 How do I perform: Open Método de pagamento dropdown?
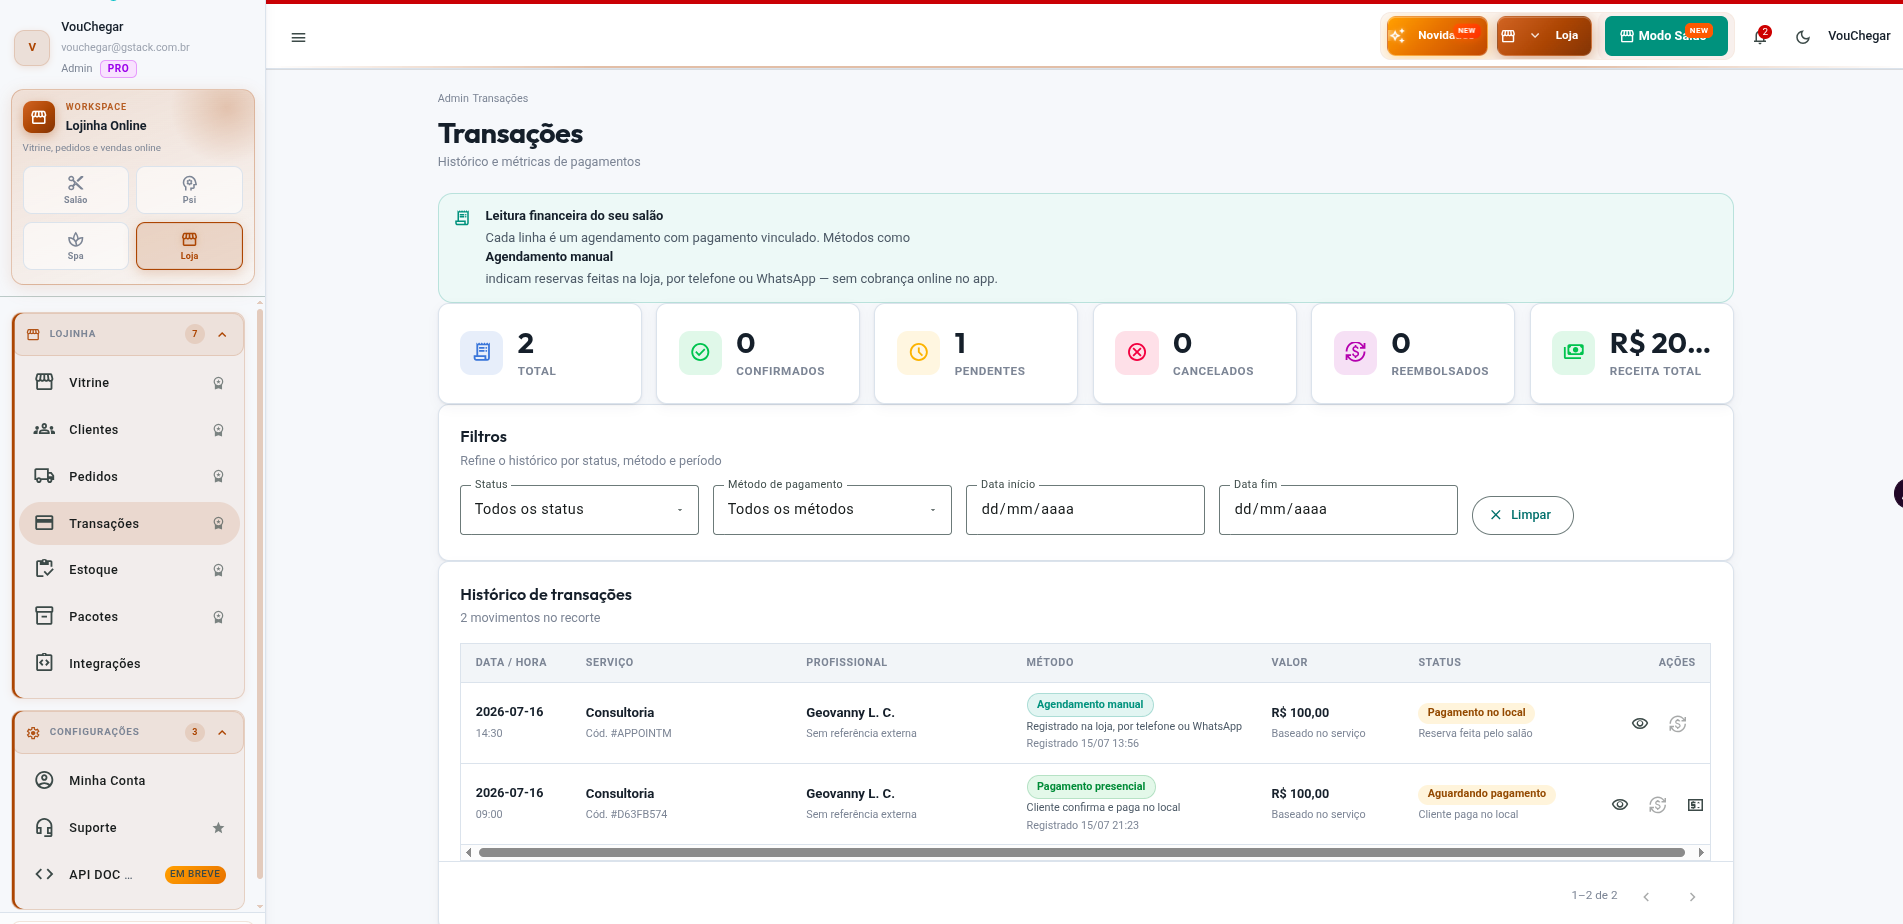pyautogui.click(x=832, y=510)
